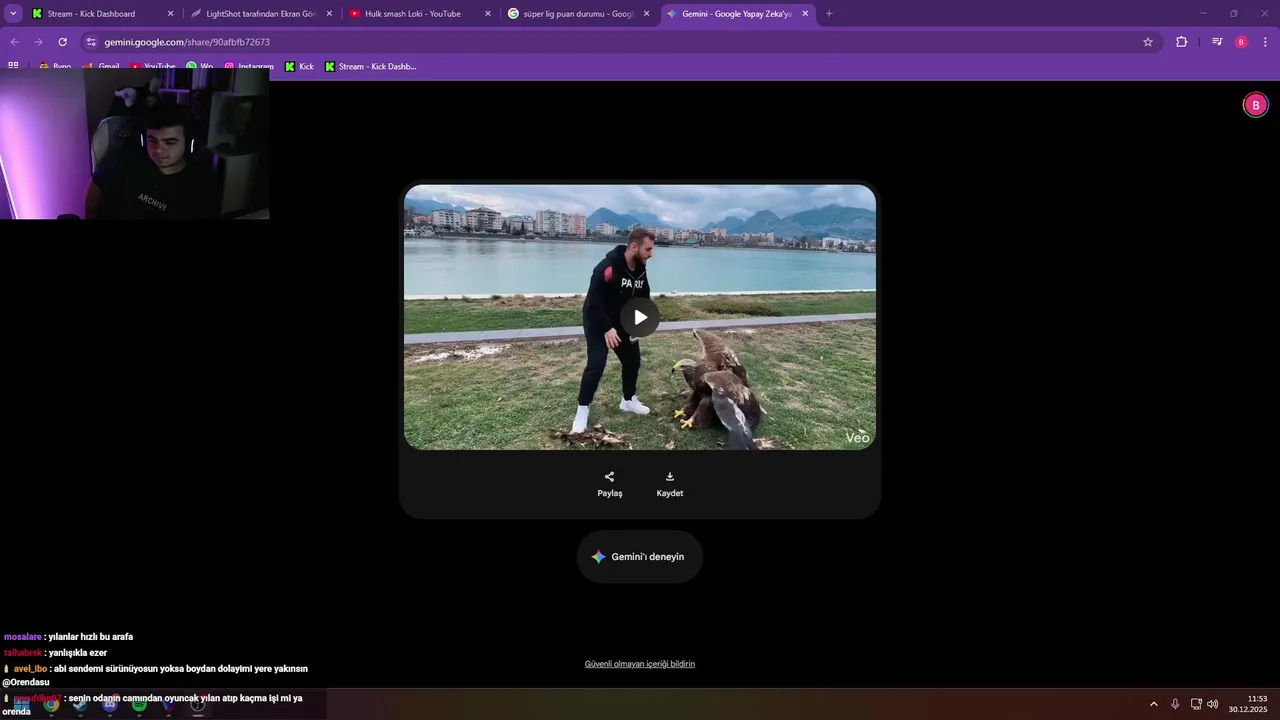
Task: Open the media controls icon in toolbar
Action: tap(1217, 42)
